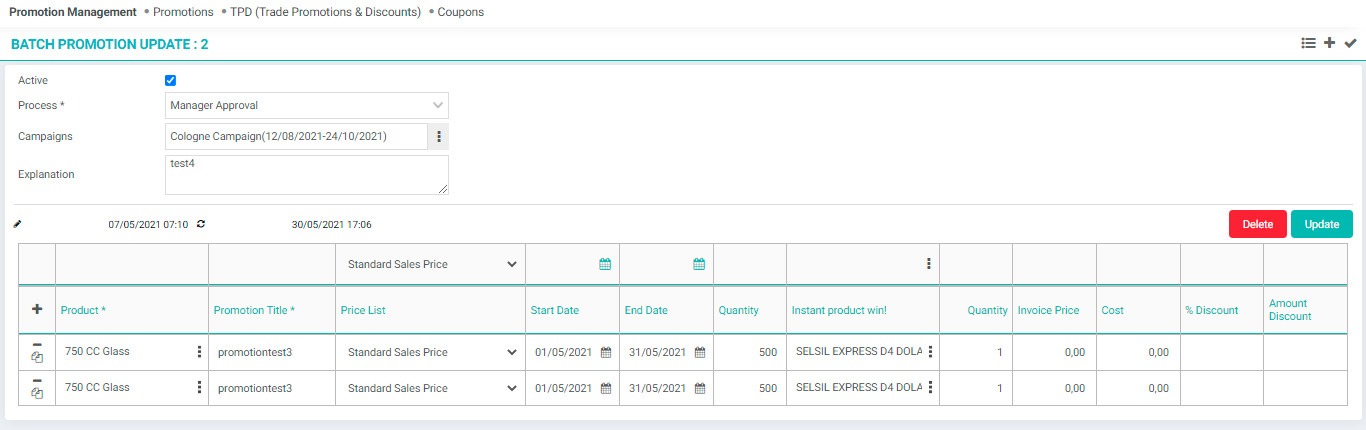Open Coupons breadcrumb
Image resolution: width=1366 pixels, height=430 pixels.
coord(461,12)
